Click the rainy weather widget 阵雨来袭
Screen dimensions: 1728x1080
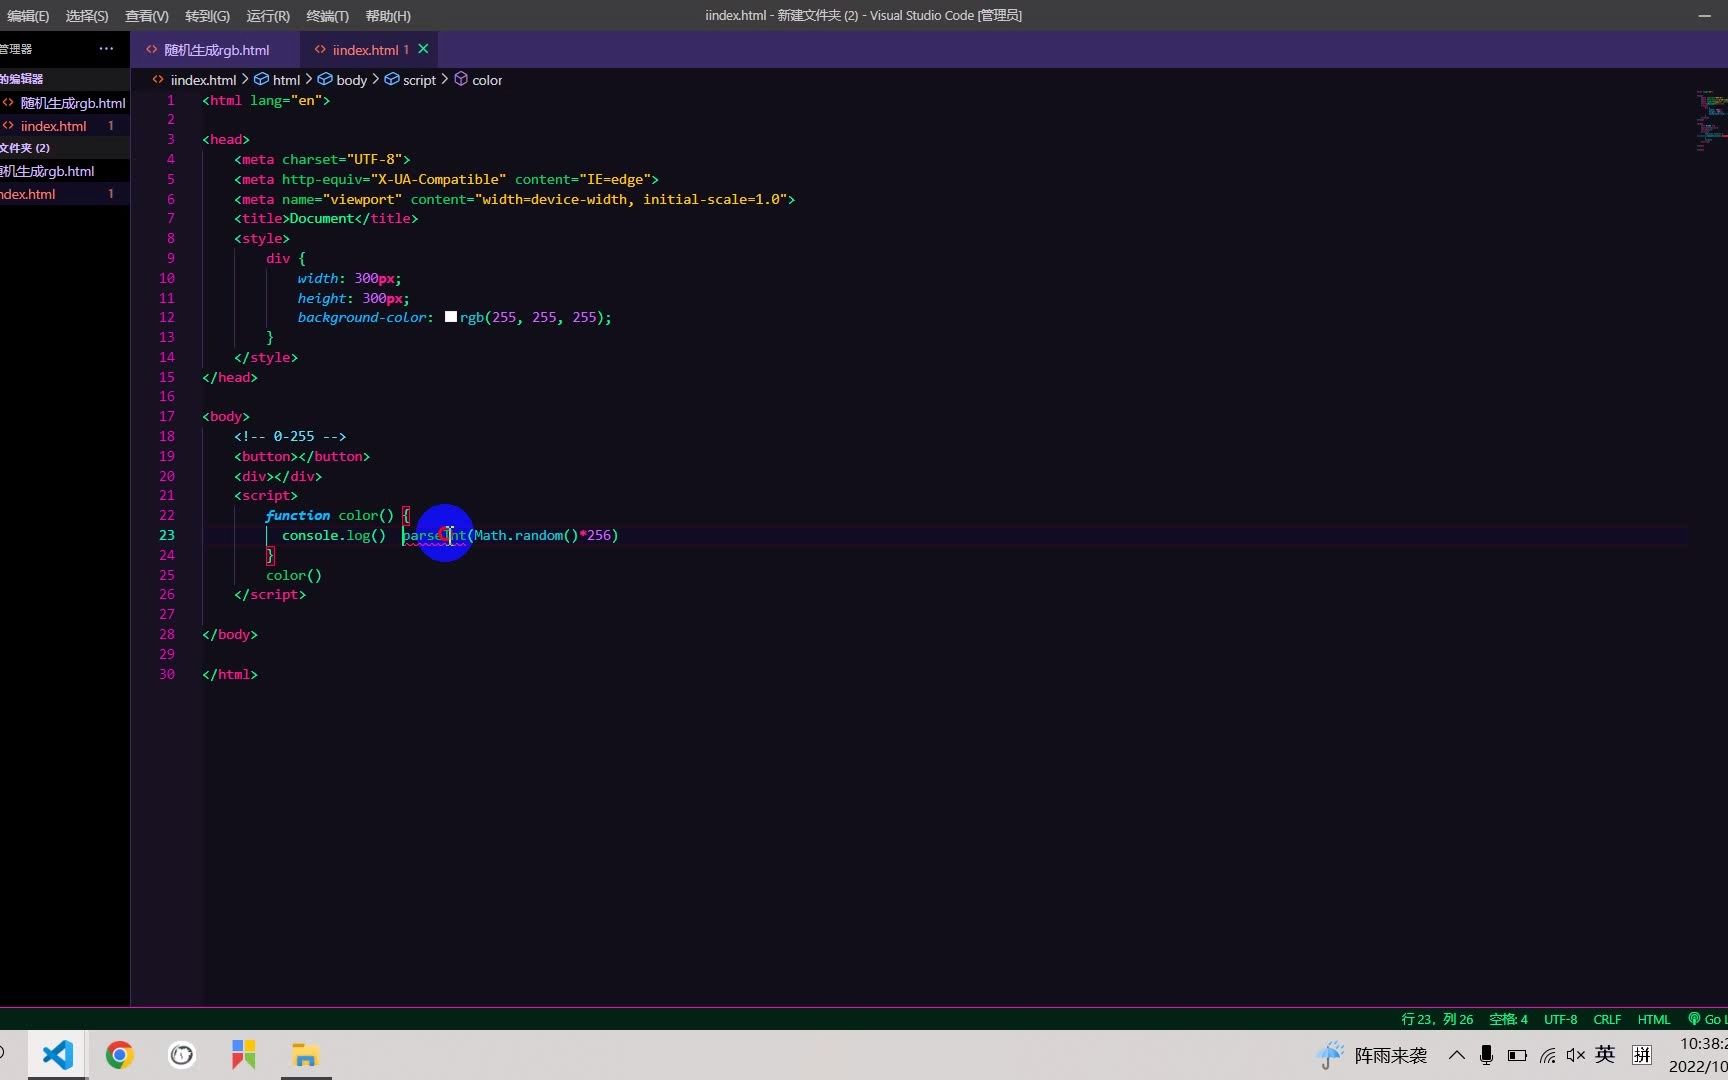[x=1372, y=1055]
